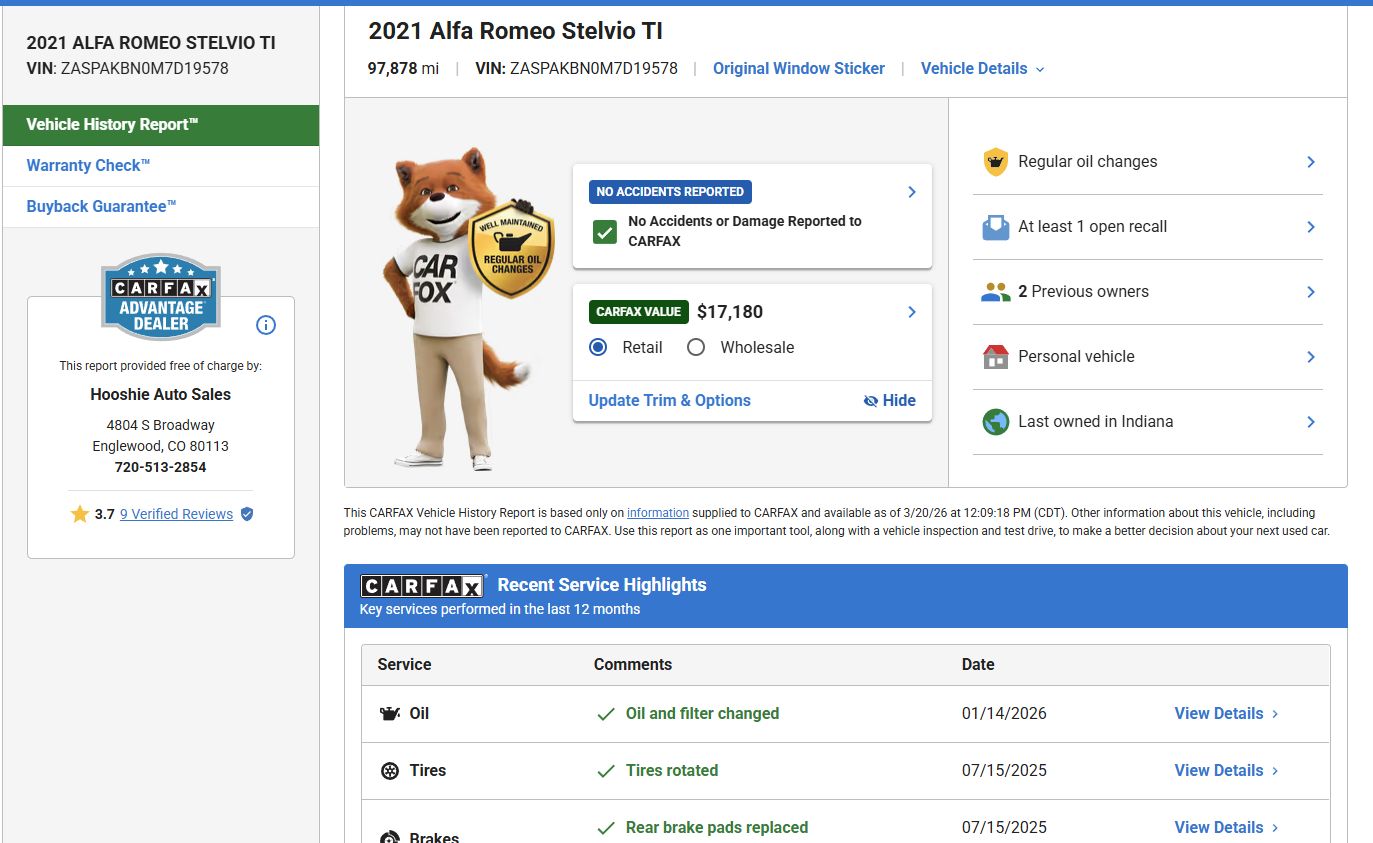Click the personal vehicle house icon

tap(995, 357)
